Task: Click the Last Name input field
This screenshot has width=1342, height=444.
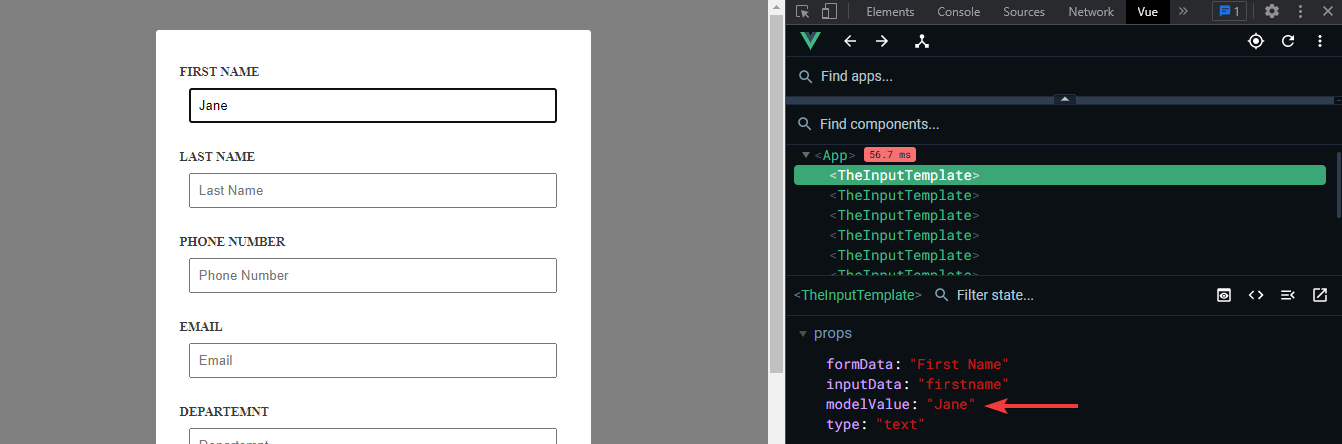Action: pyautogui.click(x=373, y=190)
